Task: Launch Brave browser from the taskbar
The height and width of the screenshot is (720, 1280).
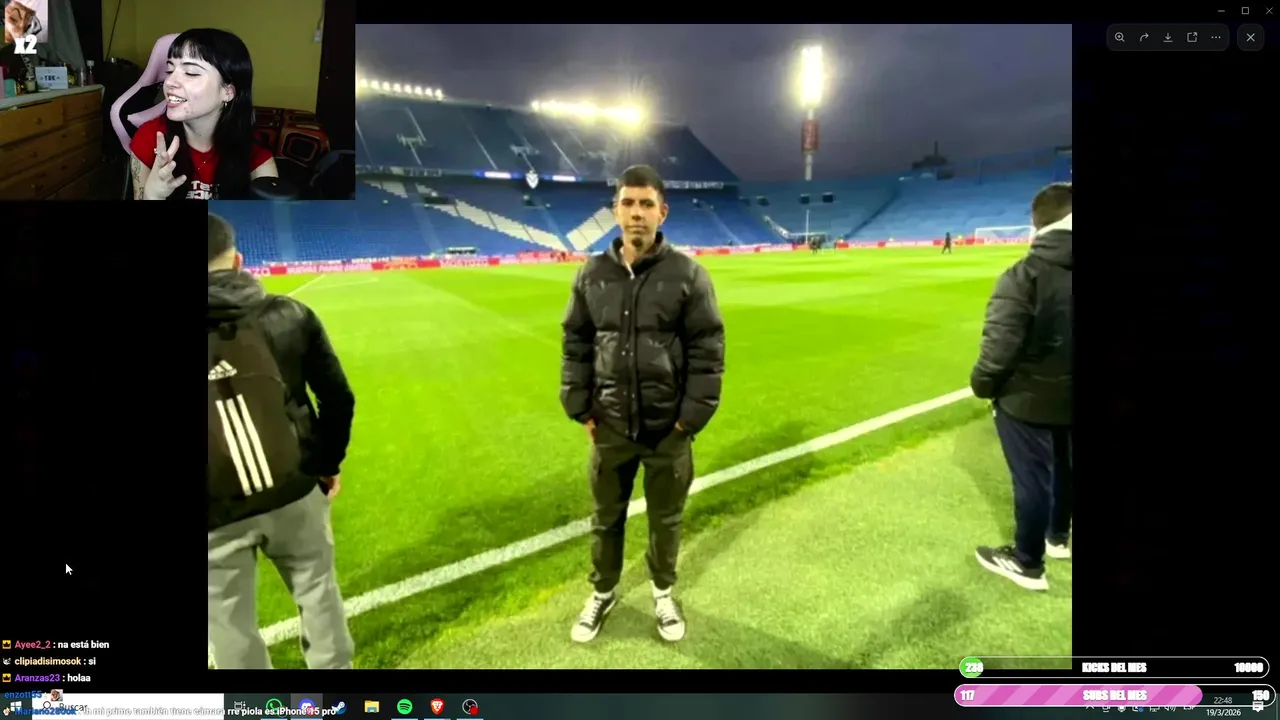Action: pyautogui.click(x=437, y=707)
